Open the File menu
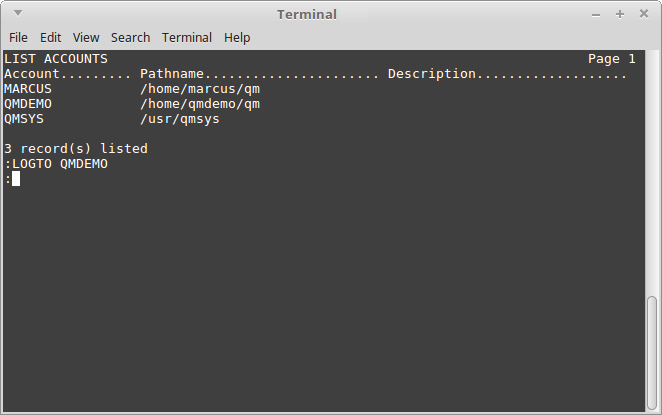Screen dimensions: 662x415 coord(18,38)
